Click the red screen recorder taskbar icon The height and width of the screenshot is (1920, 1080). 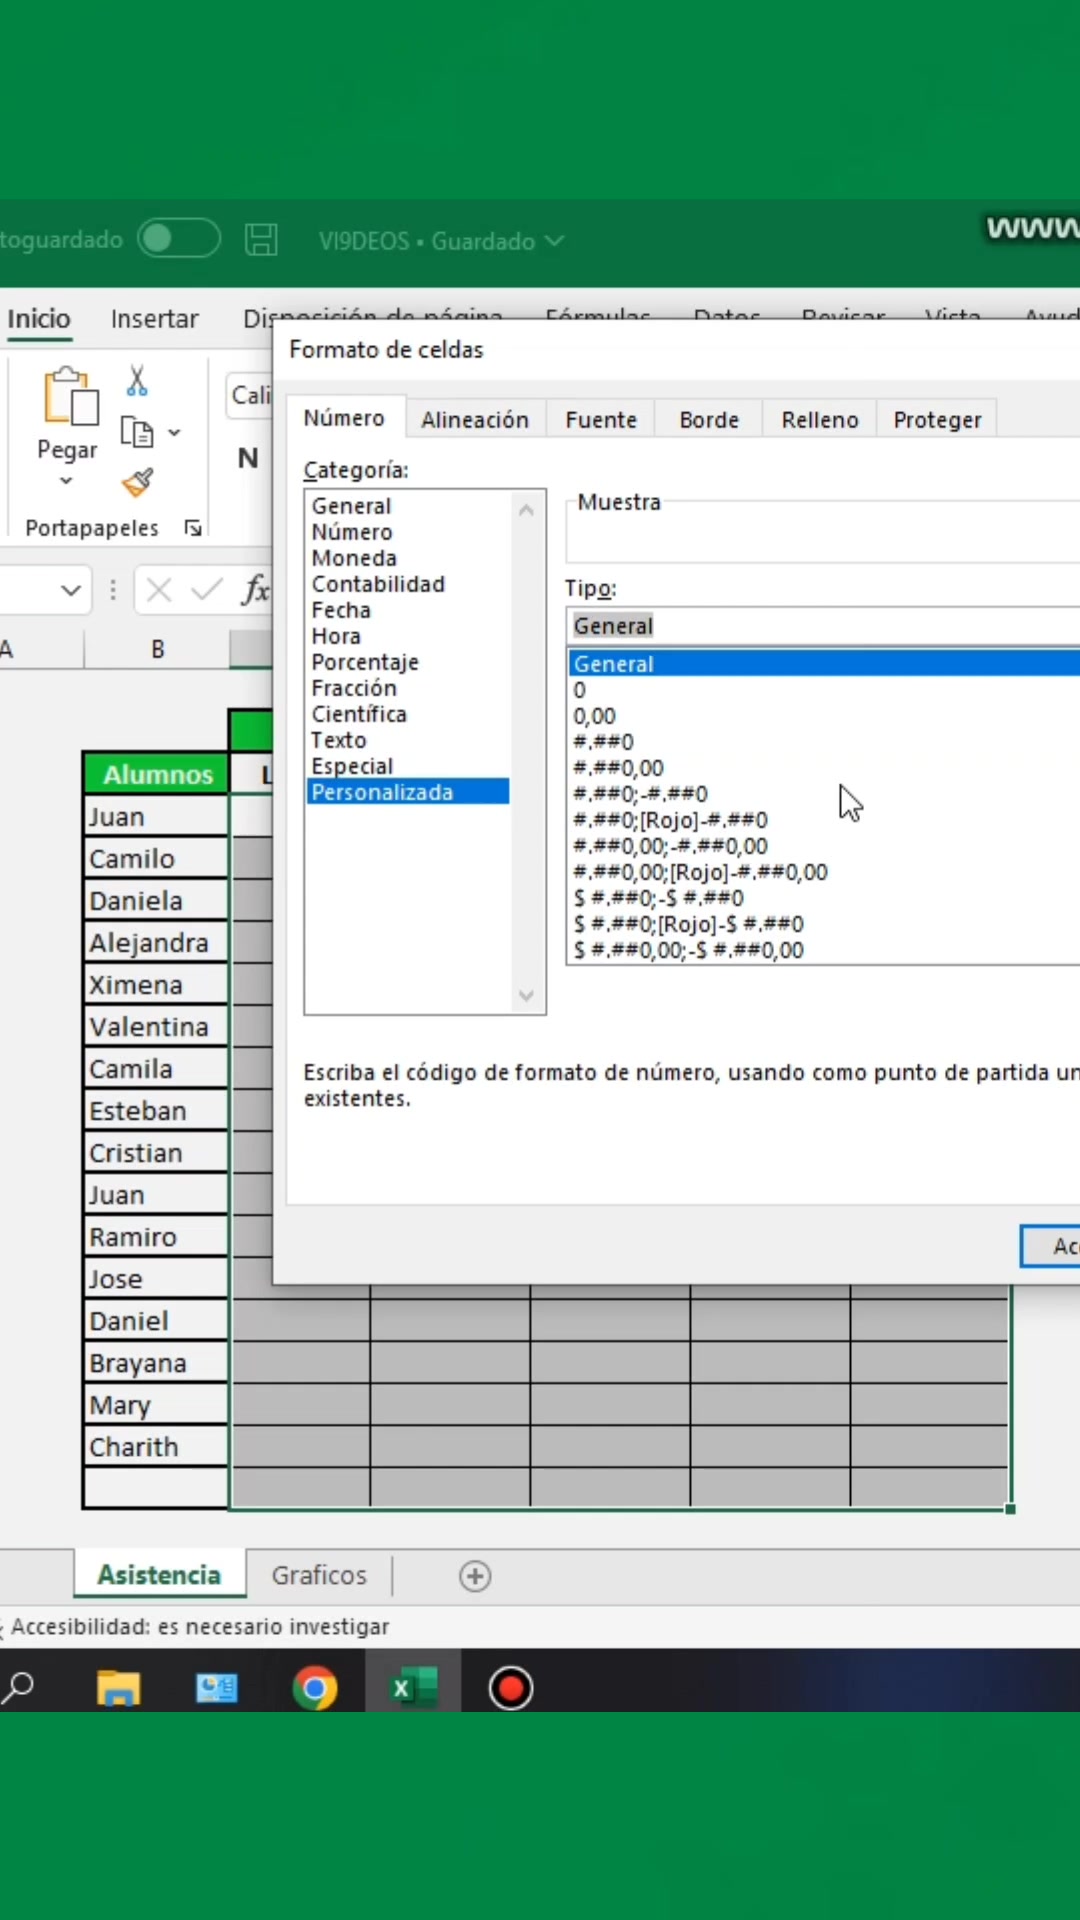511,1689
